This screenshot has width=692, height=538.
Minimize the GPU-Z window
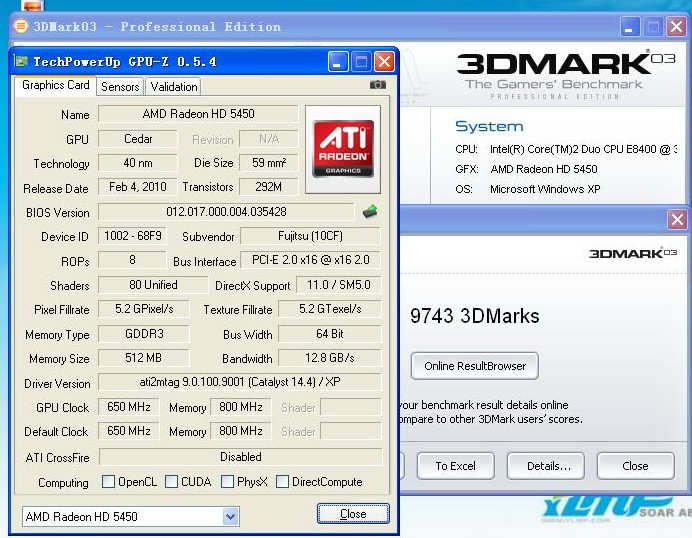point(338,61)
